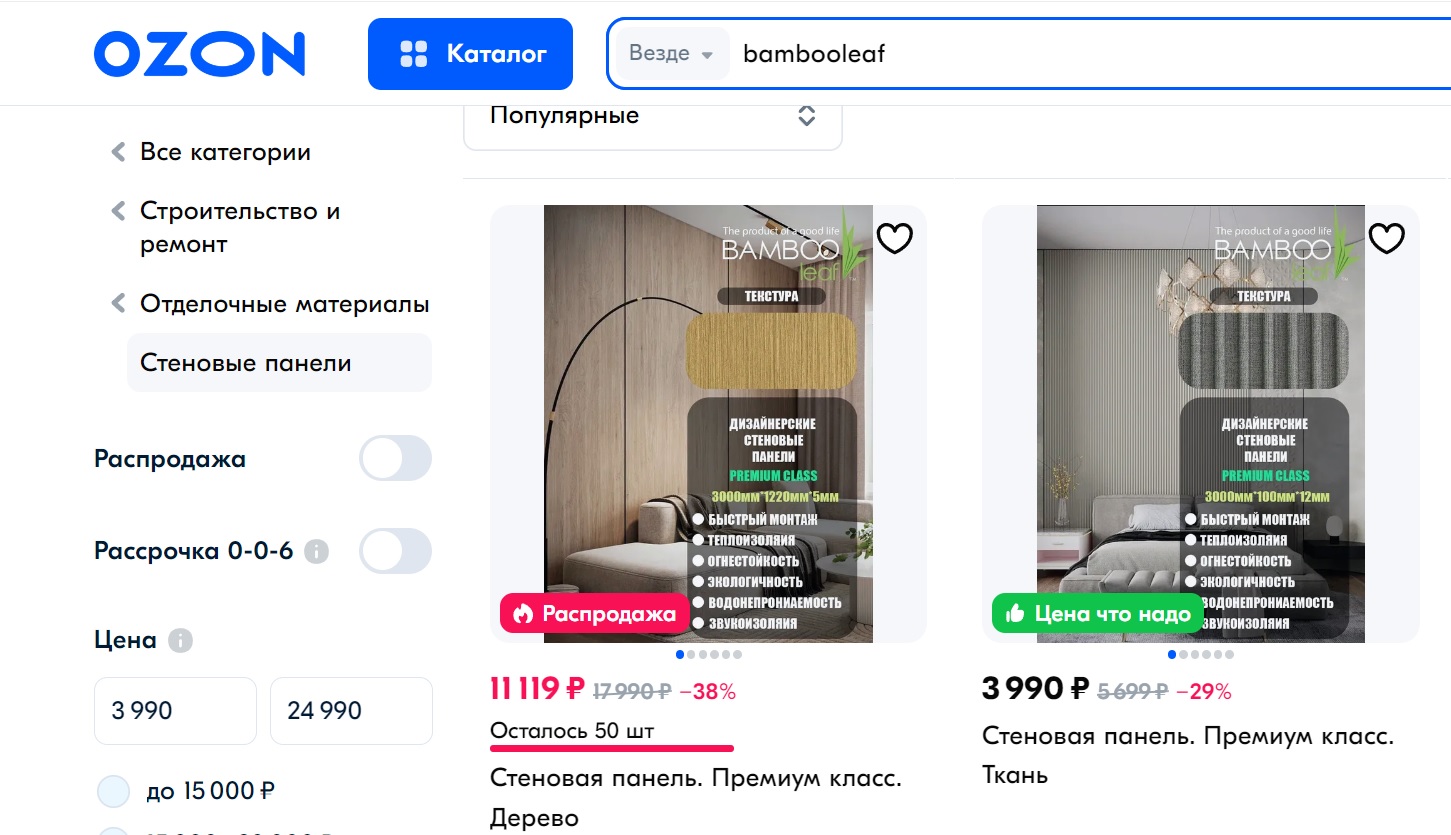Click the image carousel dots under wood panel
1451x835 pixels.
(x=709, y=655)
